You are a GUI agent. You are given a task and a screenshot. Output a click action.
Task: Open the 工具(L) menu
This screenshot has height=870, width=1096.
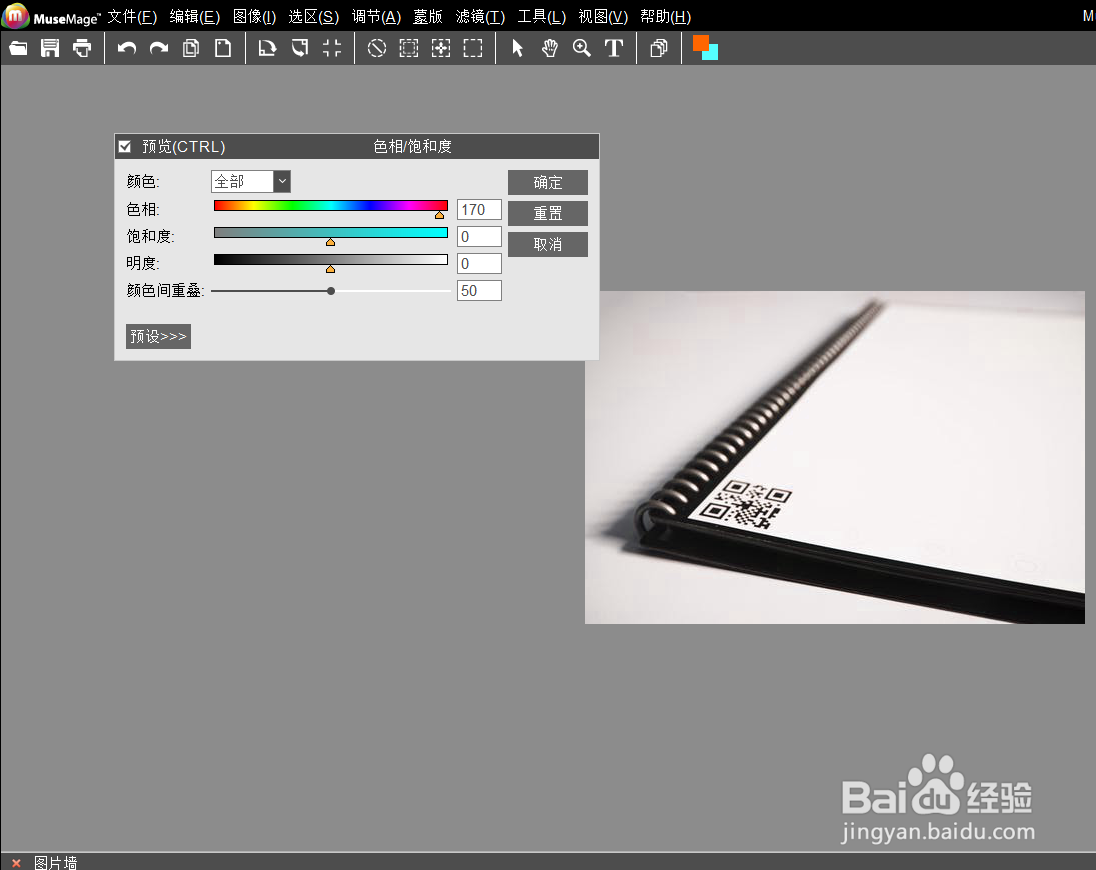542,17
